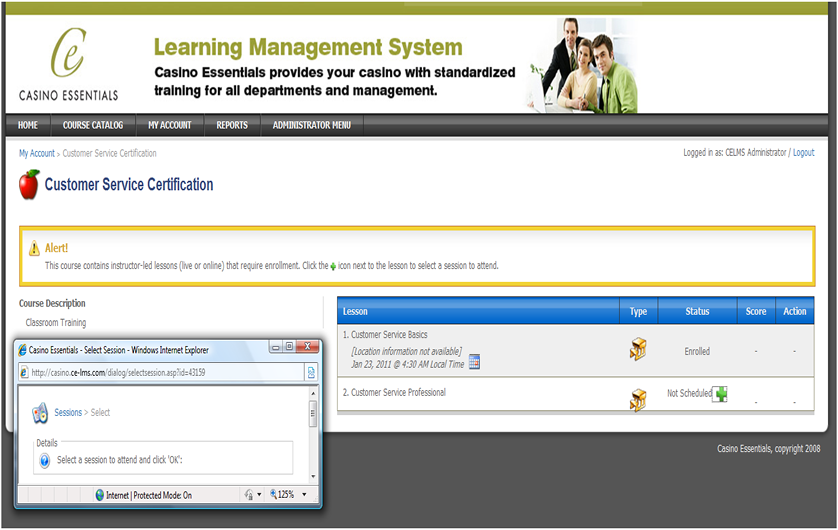Image resolution: width=838 pixels, height=530 pixels.
Task: Open the REPORTS menu
Action: click(x=232, y=125)
